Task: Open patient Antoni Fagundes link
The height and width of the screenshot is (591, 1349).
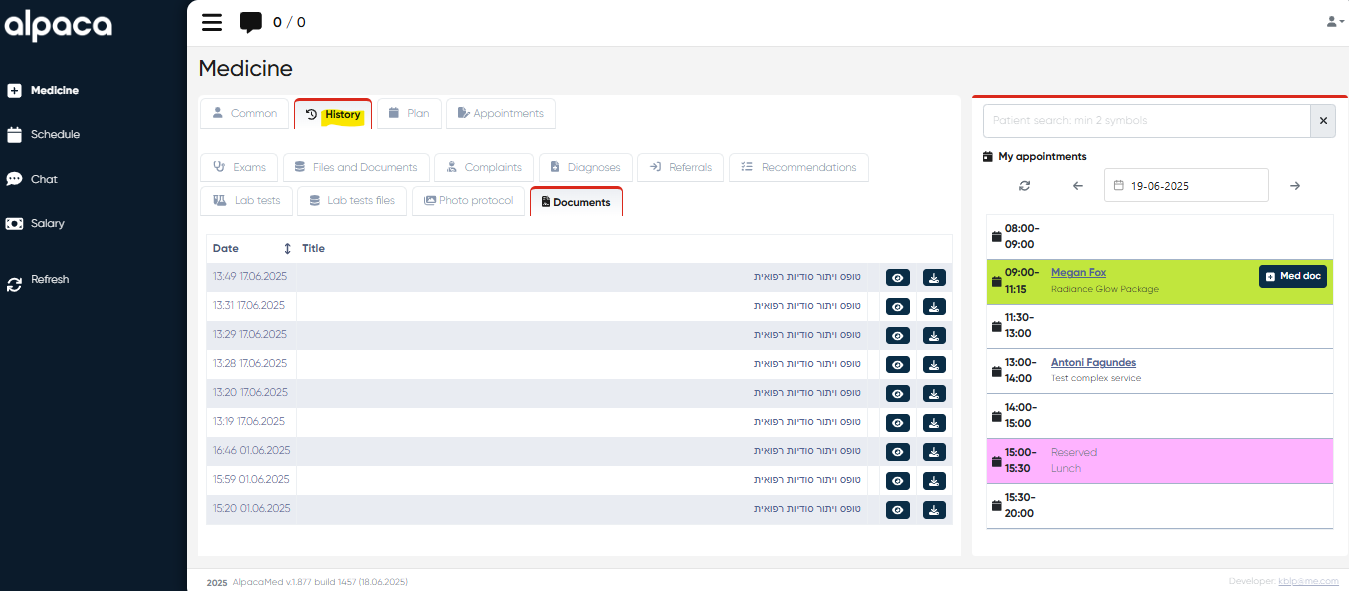Action: pos(1093,362)
